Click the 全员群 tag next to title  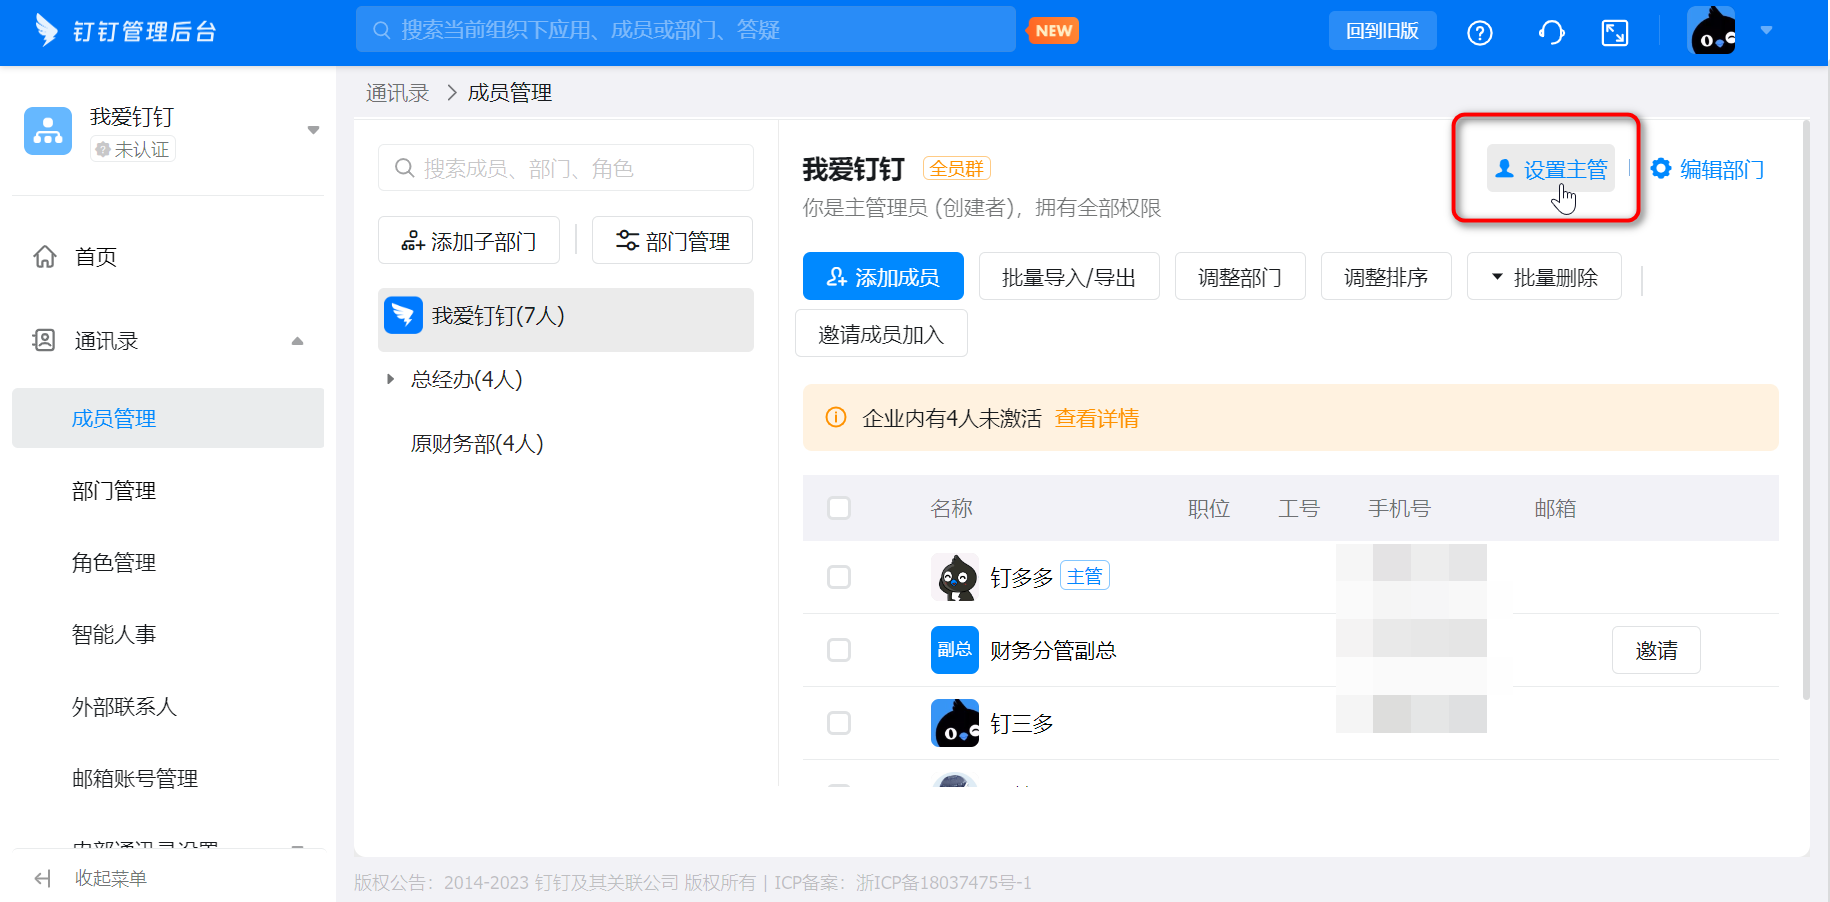pos(957,169)
